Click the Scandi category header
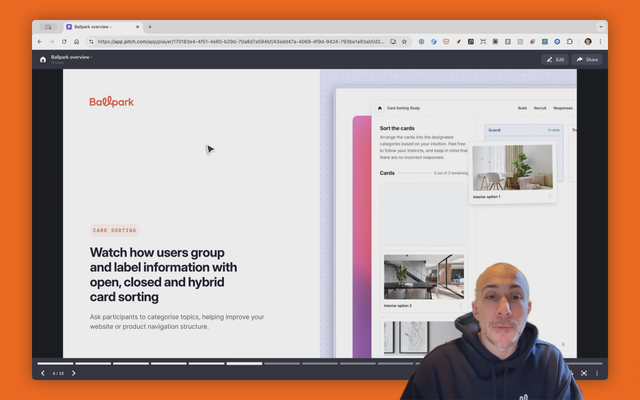640x400 pixels. pyautogui.click(x=524, y=130)
